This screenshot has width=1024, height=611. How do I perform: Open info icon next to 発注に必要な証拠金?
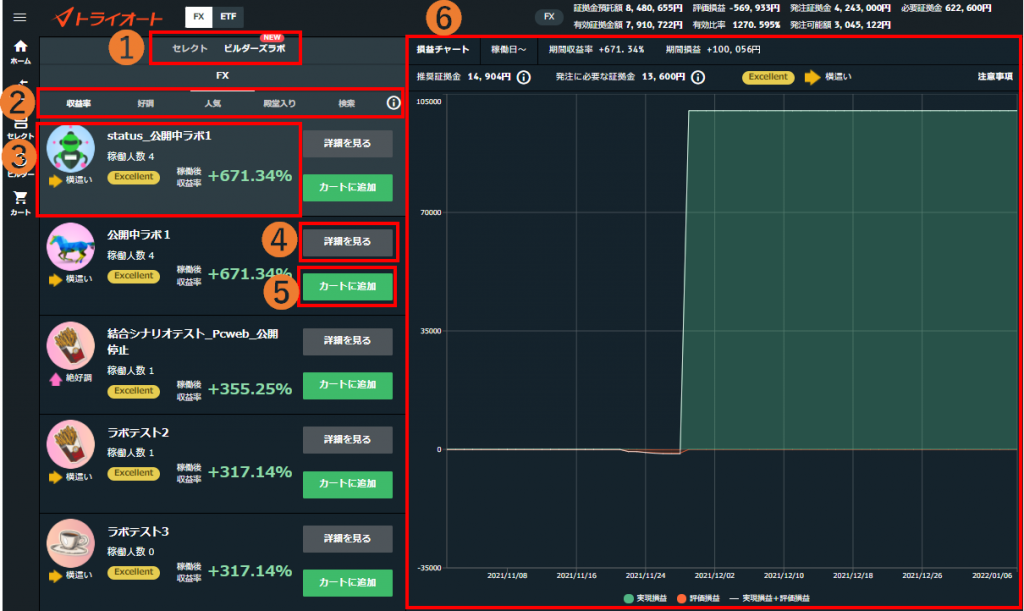(x=698, y=78)
